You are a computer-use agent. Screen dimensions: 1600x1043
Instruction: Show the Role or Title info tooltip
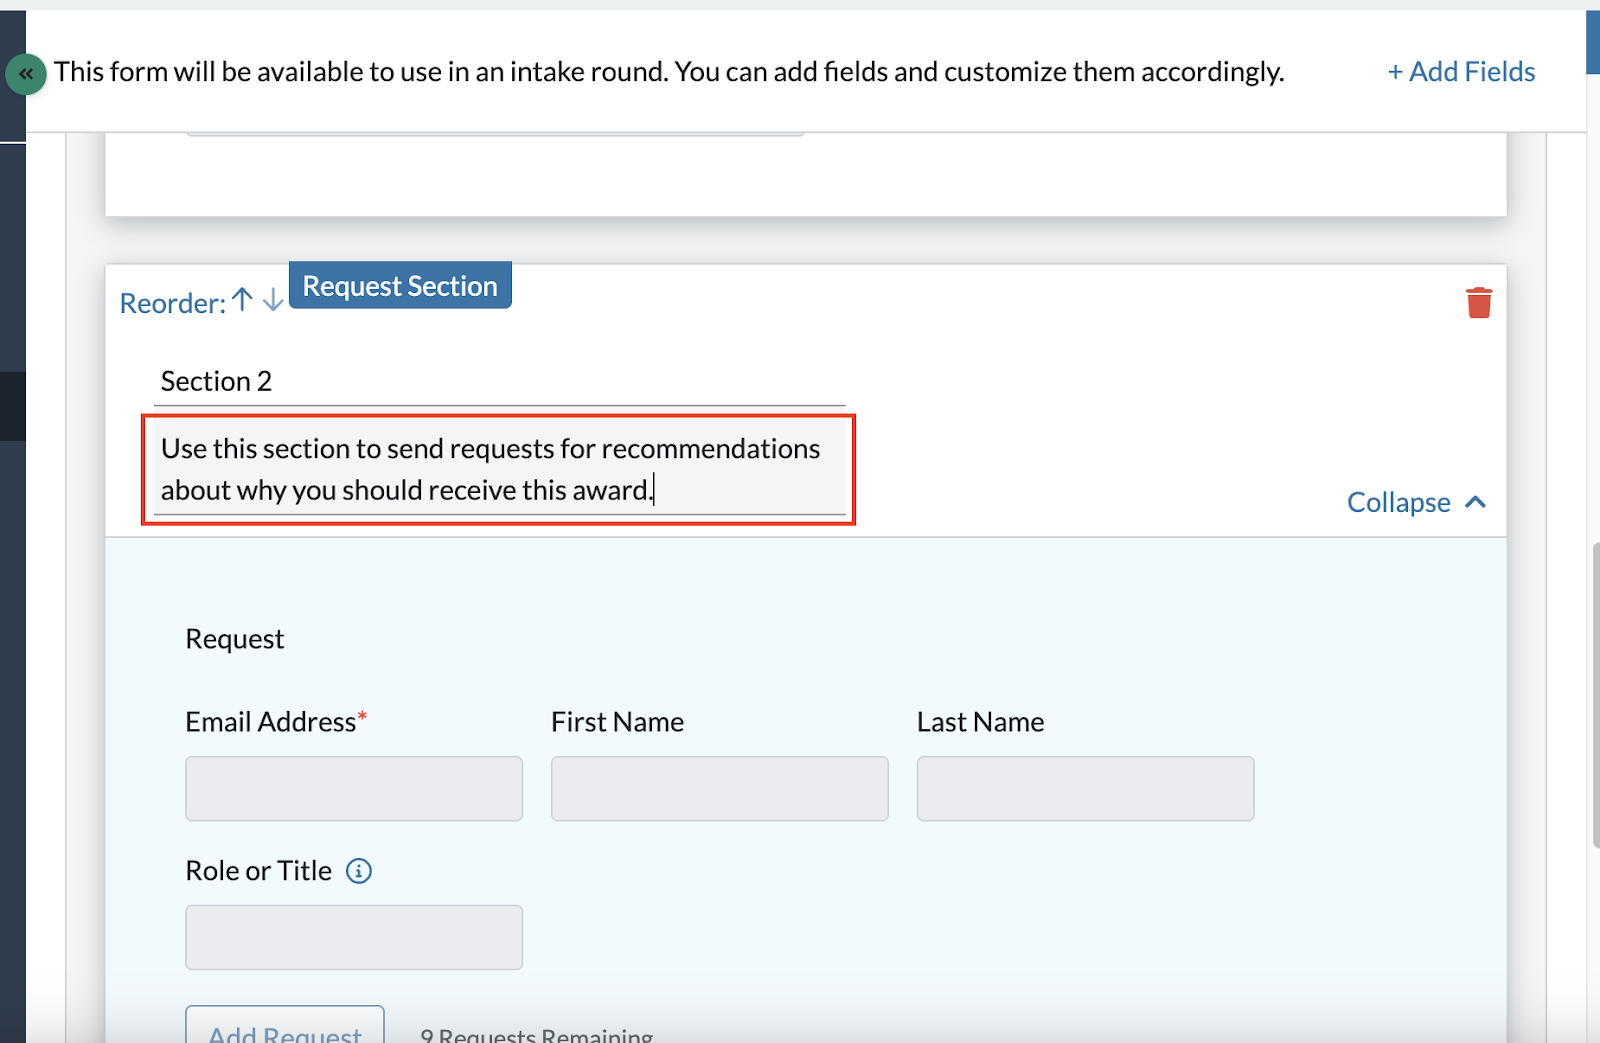point(359,871)
